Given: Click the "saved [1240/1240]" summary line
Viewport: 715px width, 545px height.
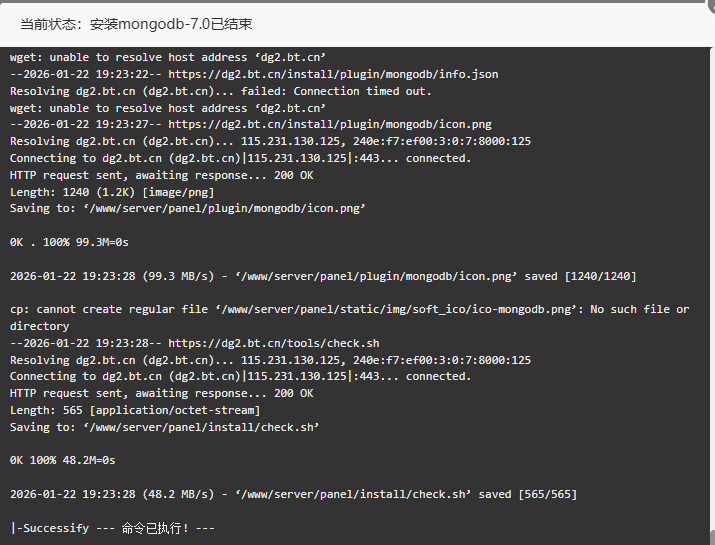Looking at the screenshot, I should coord(322,276).
